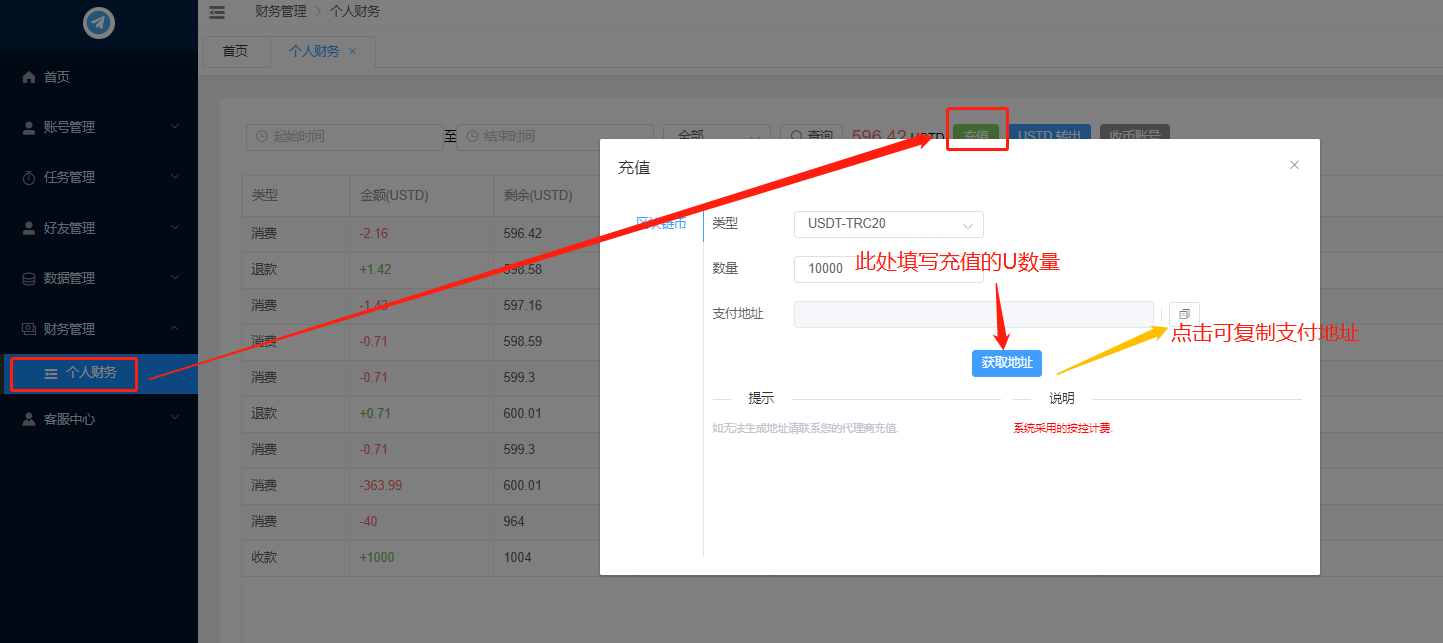Click the 数量 amount input field

[822, 269]
